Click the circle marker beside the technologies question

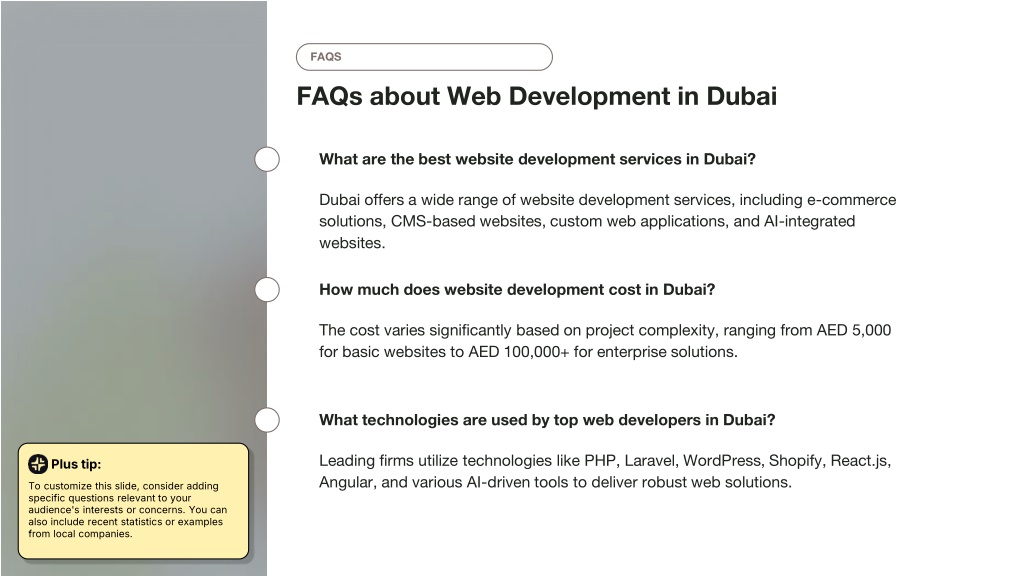click(267, 420)
